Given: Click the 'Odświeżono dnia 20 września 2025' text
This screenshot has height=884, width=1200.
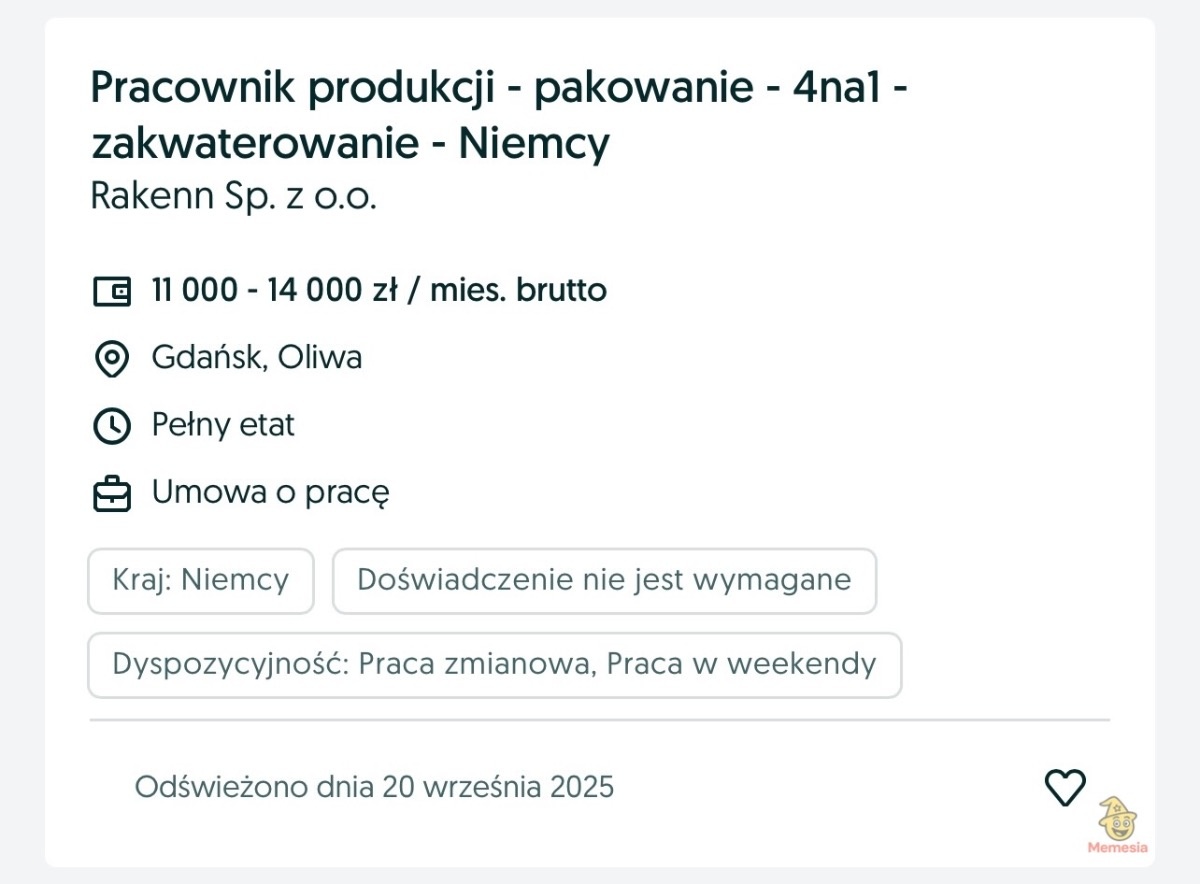Looking at the screenshot, I should tap(374, 787).
